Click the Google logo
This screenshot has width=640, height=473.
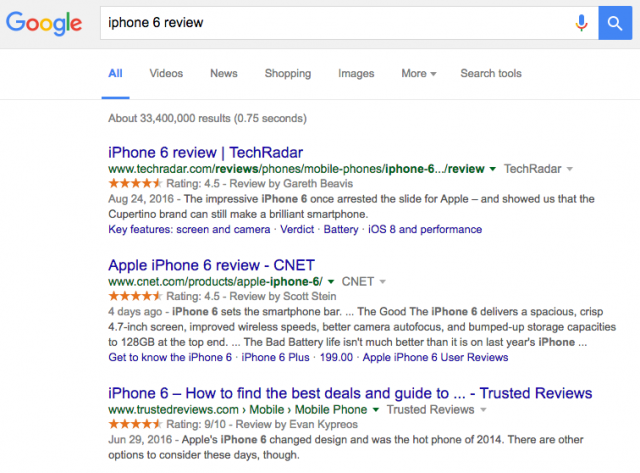point(44,23)
